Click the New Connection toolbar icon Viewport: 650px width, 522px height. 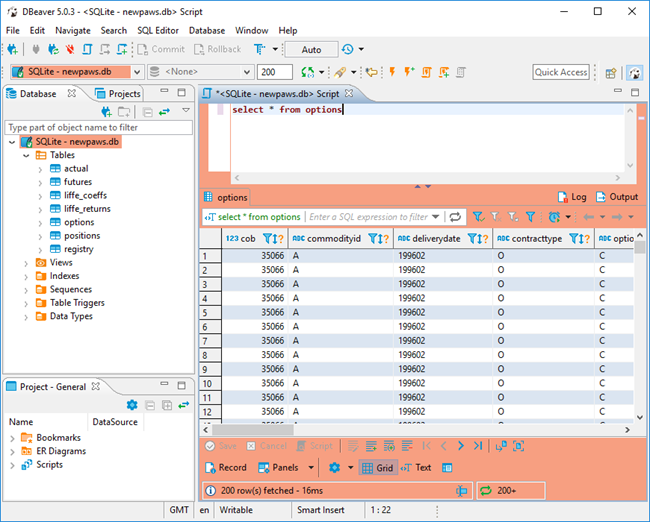[12, 49]
